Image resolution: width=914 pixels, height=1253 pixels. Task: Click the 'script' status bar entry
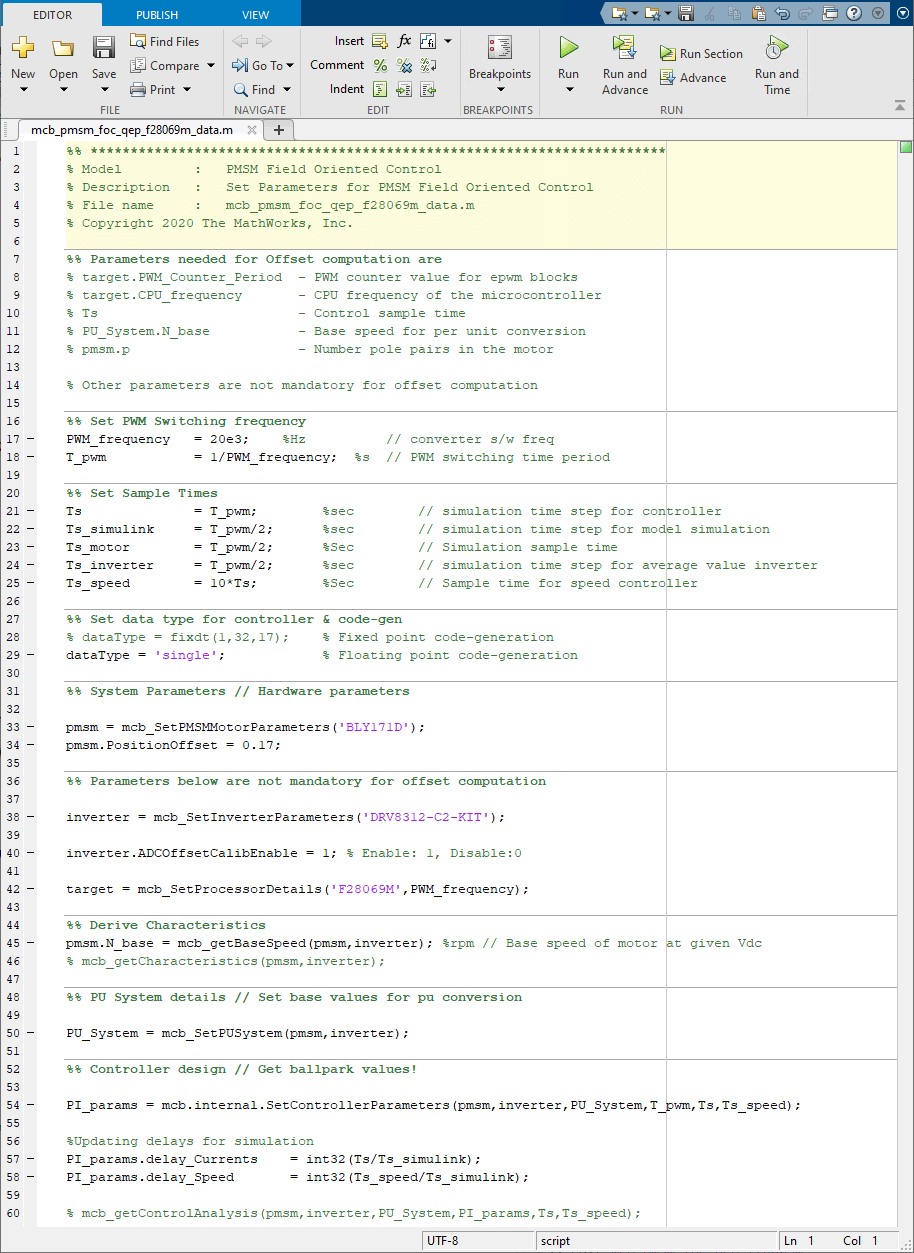pyautogui.click(x=556, y=1241)
